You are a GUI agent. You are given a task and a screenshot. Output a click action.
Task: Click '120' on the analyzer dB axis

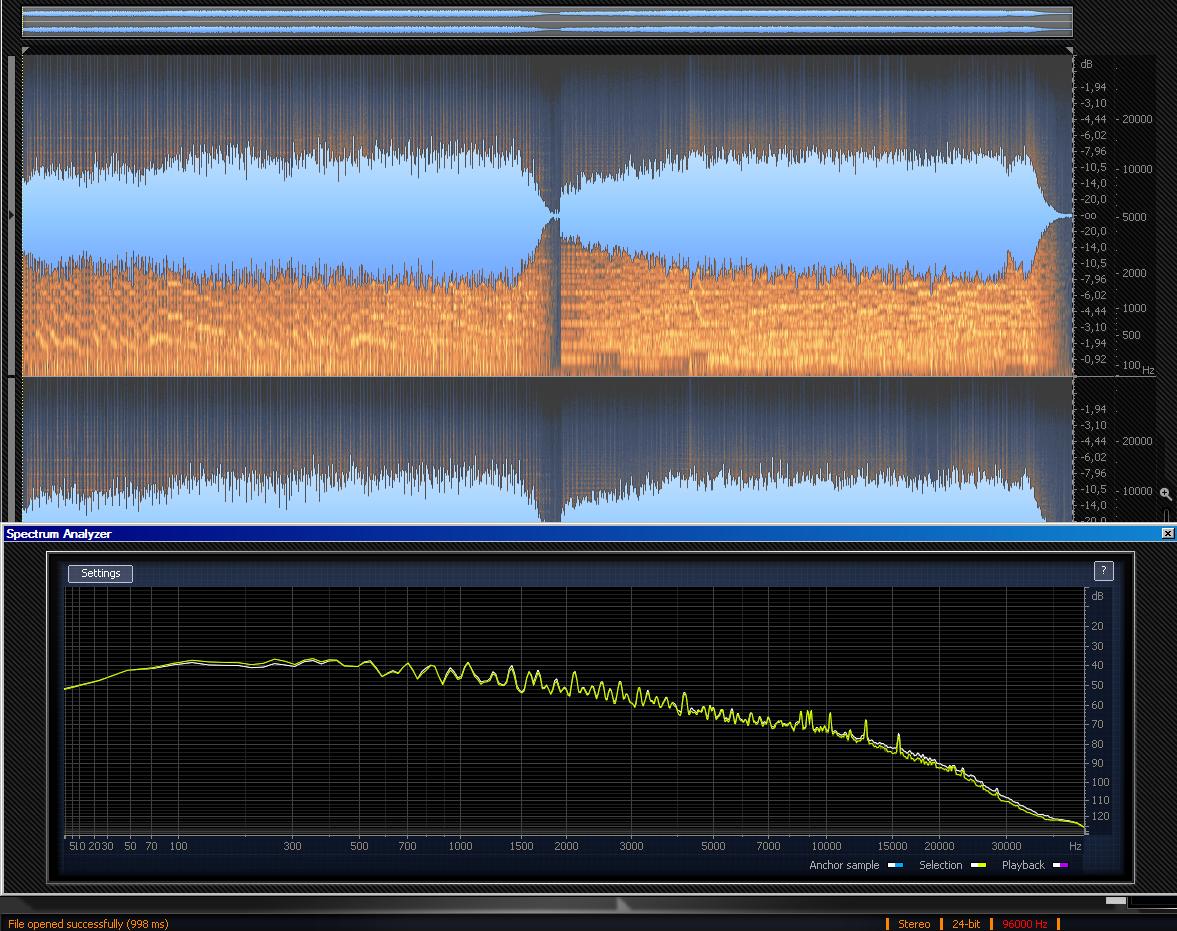[1100, 817]
